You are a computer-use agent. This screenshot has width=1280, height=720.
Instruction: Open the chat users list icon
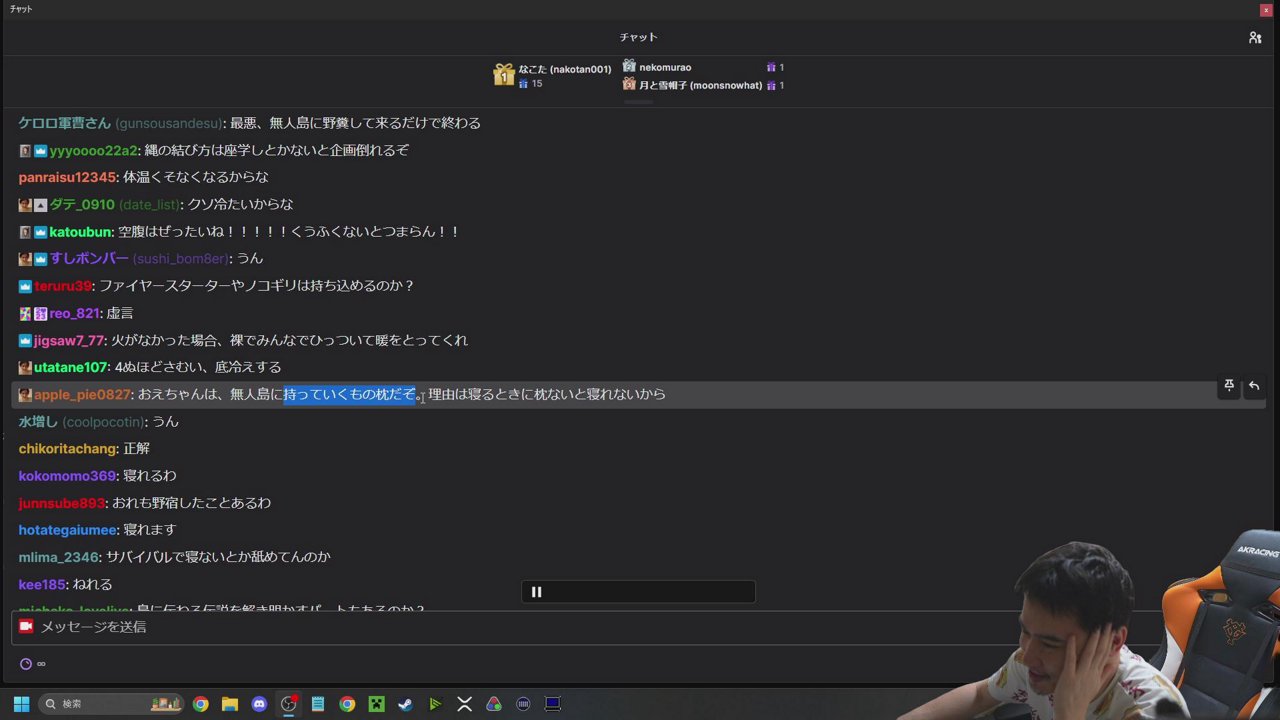click(1255, 37)
